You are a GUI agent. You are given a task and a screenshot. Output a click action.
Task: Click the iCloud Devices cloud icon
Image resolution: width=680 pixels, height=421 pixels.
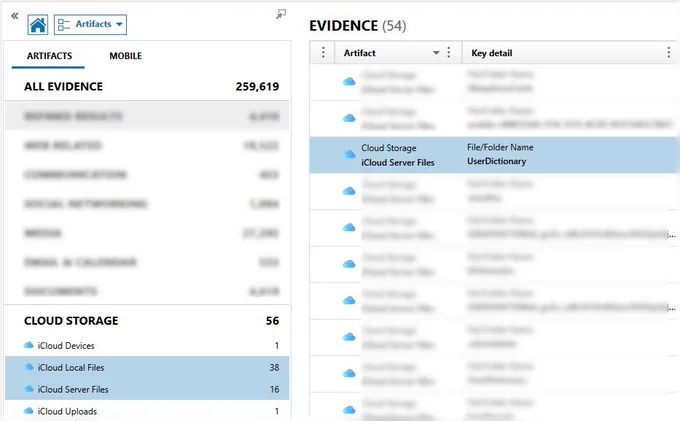(29, 345)
